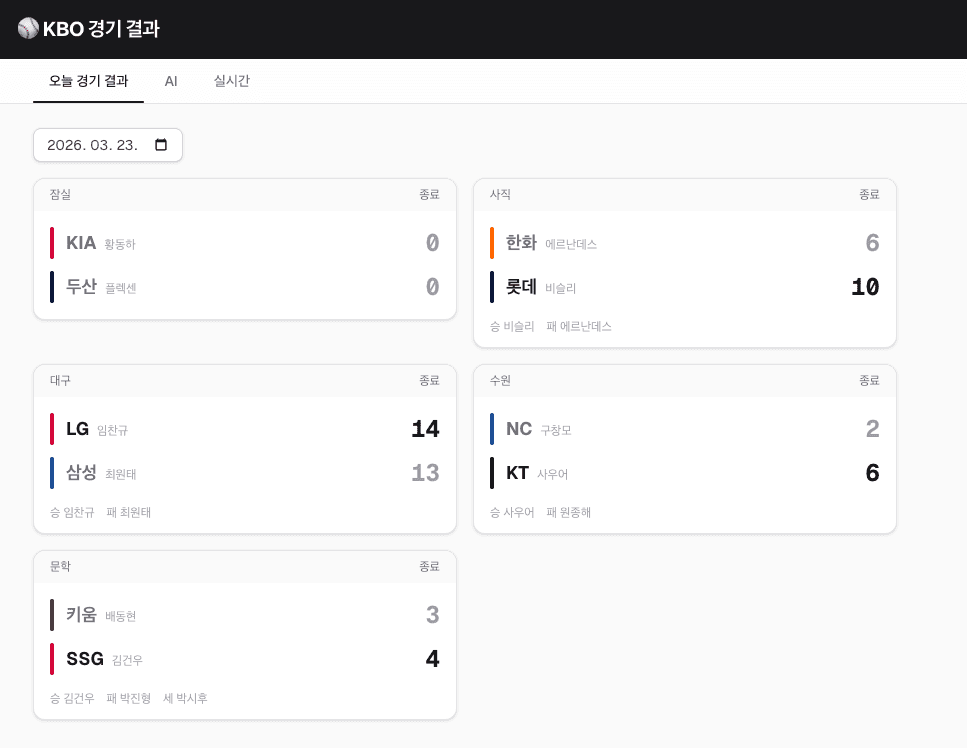Image resolution: width=967 pixels, height=748 pixels.
Task: Click losing pitcher 패 에르난데스
Action: coord(578,326)
